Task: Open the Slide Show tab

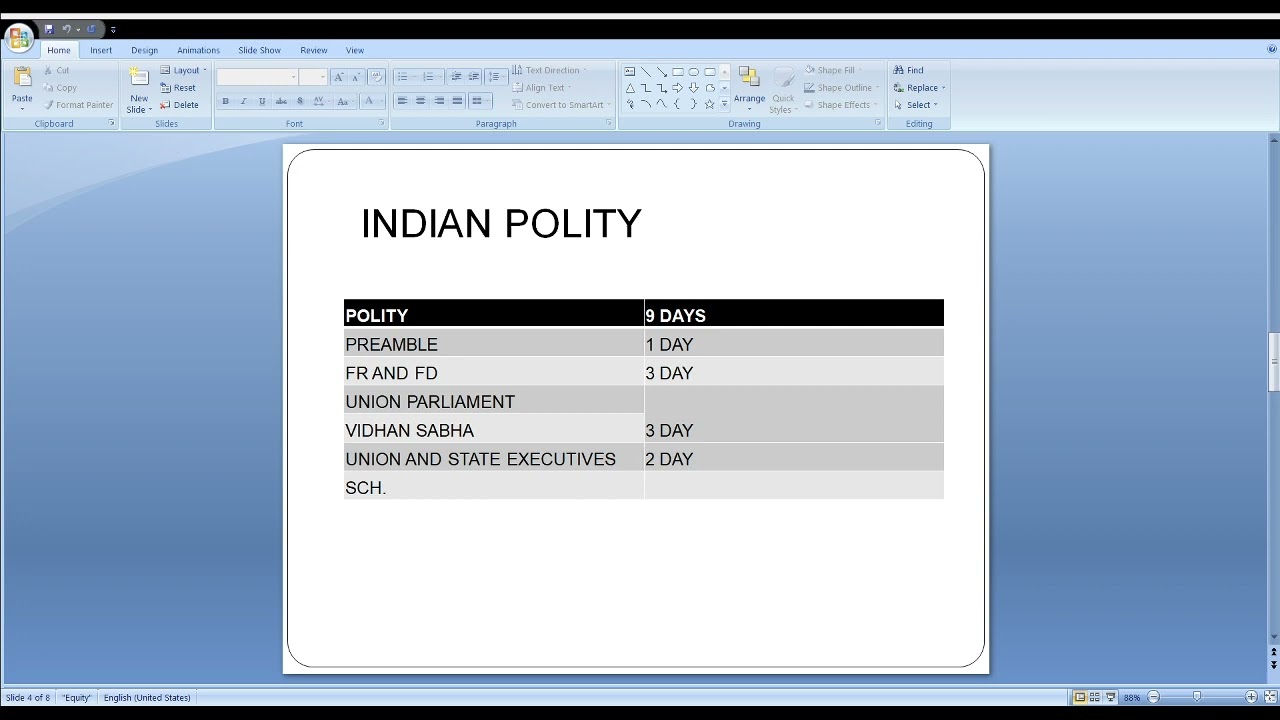Action: click(259, 50)
